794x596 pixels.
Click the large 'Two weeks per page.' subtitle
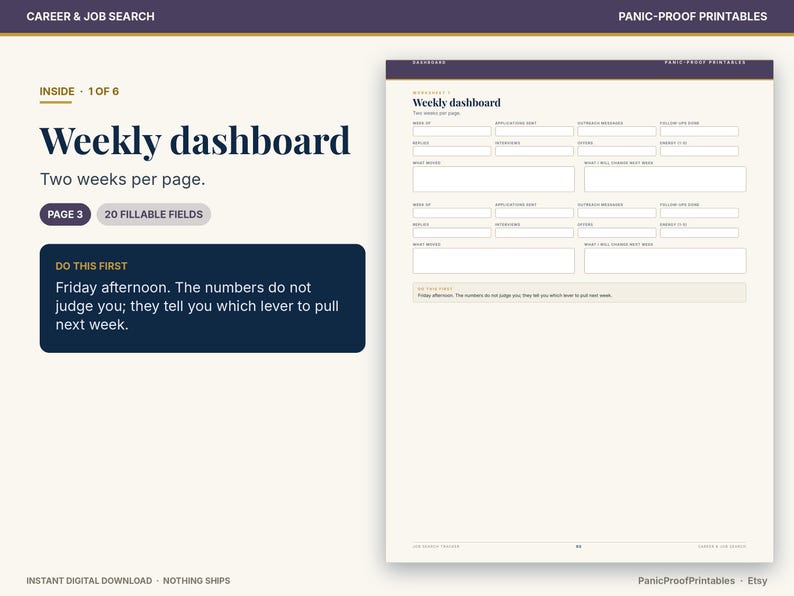(123, 179)
